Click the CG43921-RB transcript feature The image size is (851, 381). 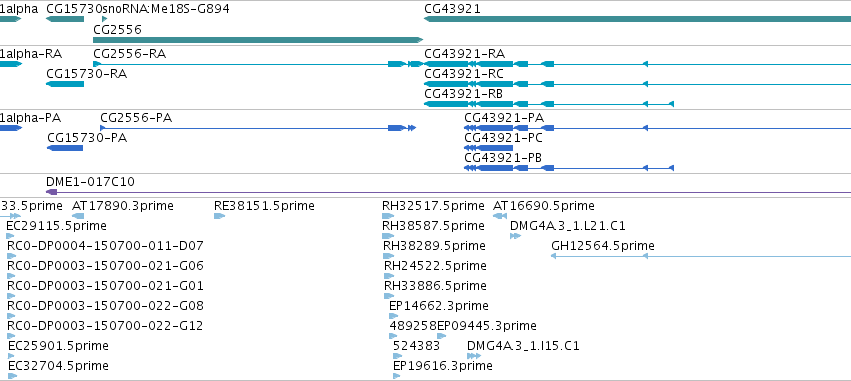coord(549,104)
